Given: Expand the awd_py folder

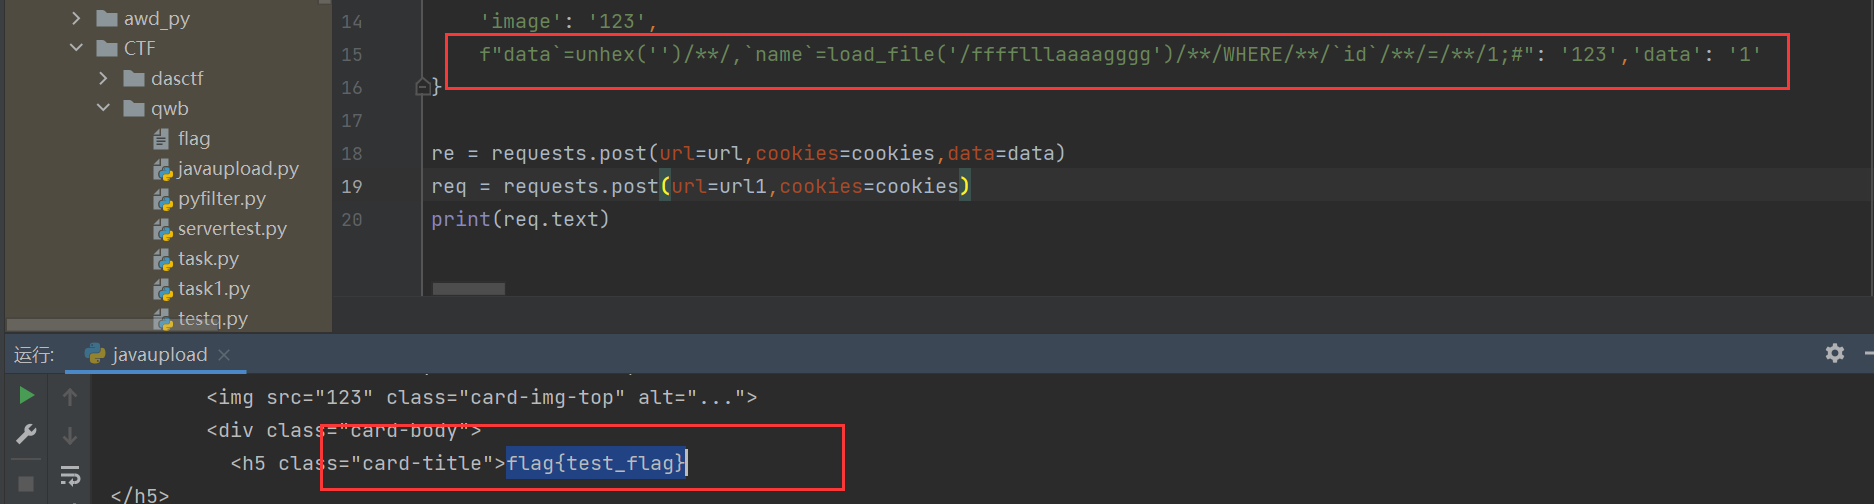Looking at the screenshot, I should click(x=76, y=18).
